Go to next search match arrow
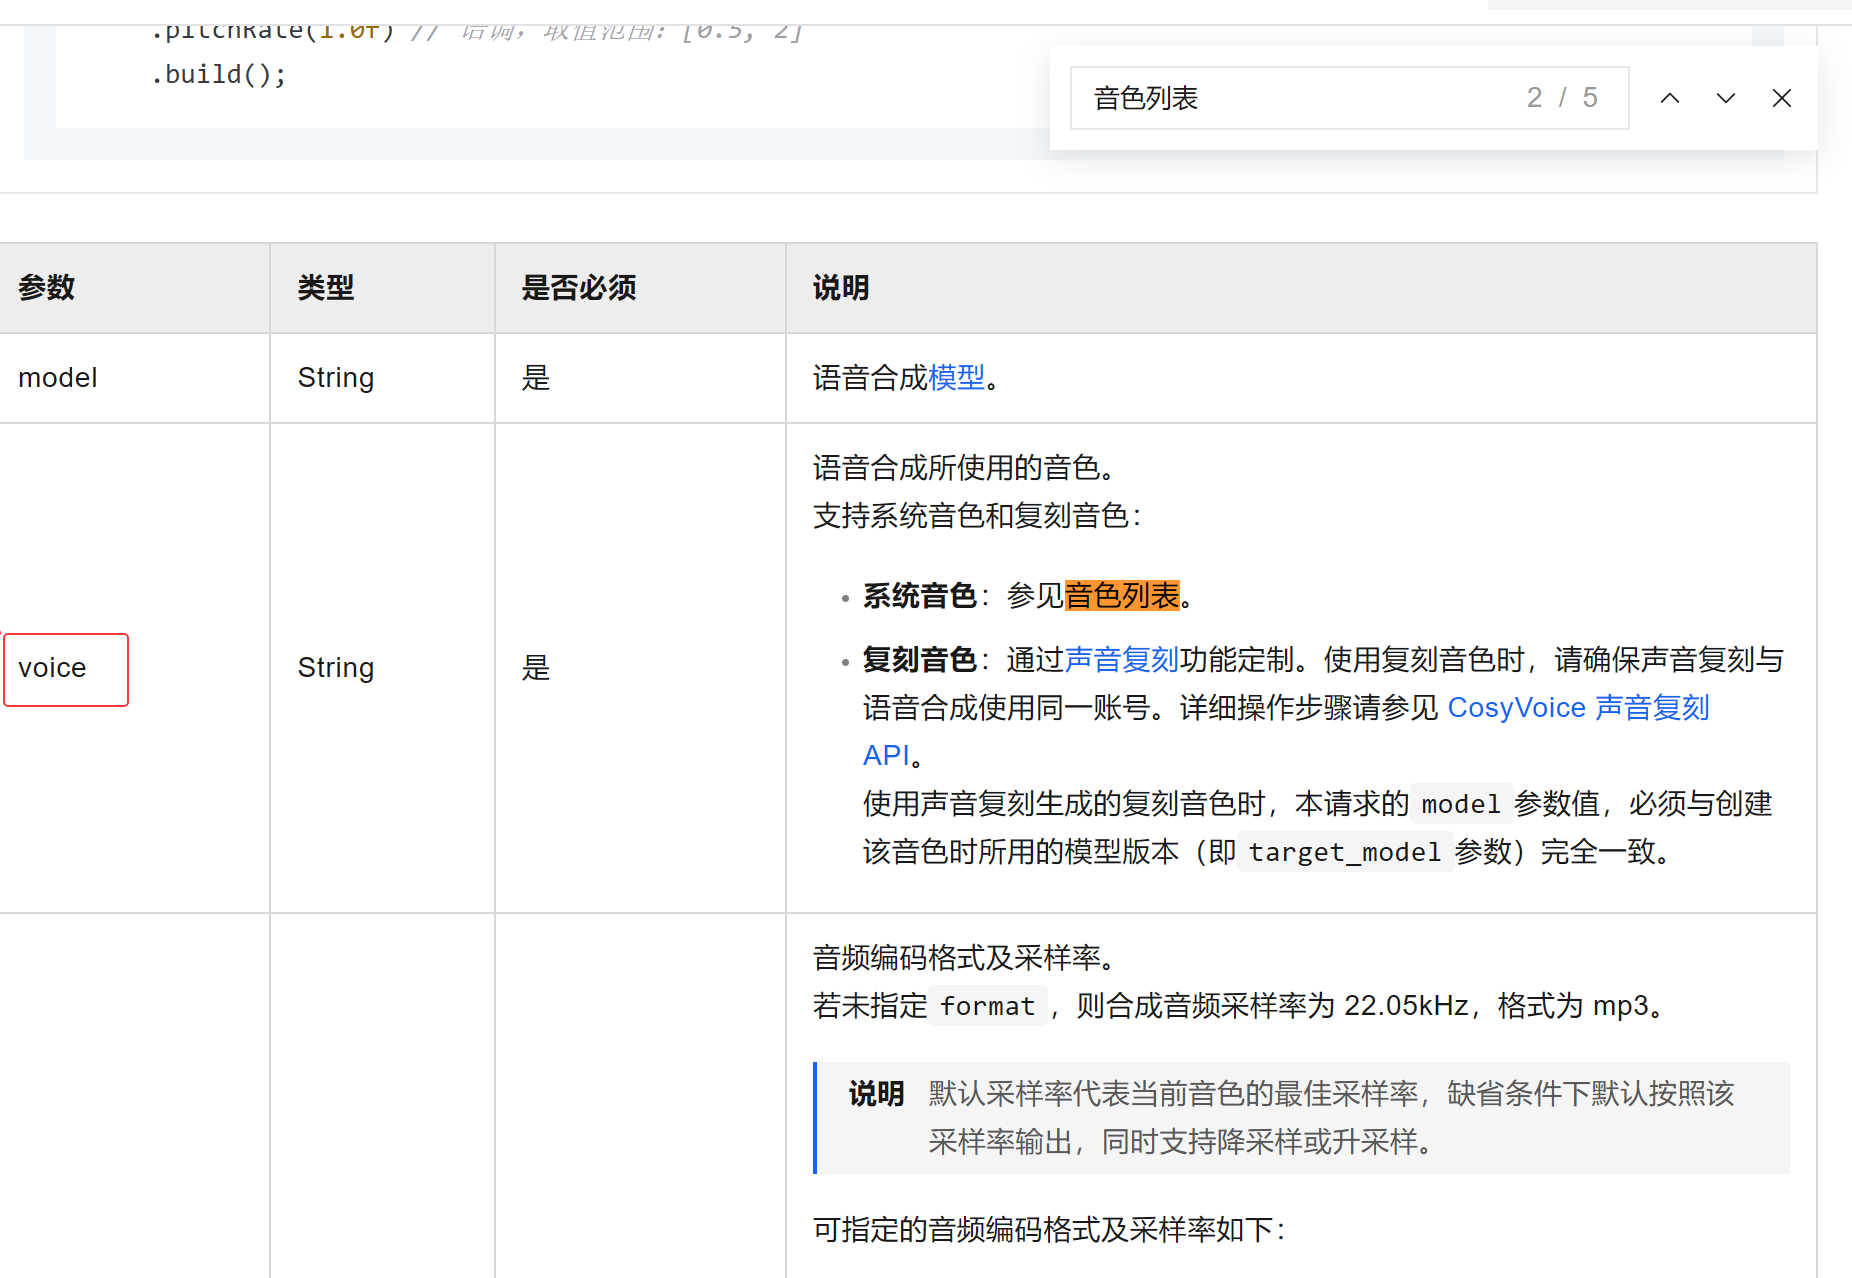The image size is (1852, 1278). coord(1725,98)
